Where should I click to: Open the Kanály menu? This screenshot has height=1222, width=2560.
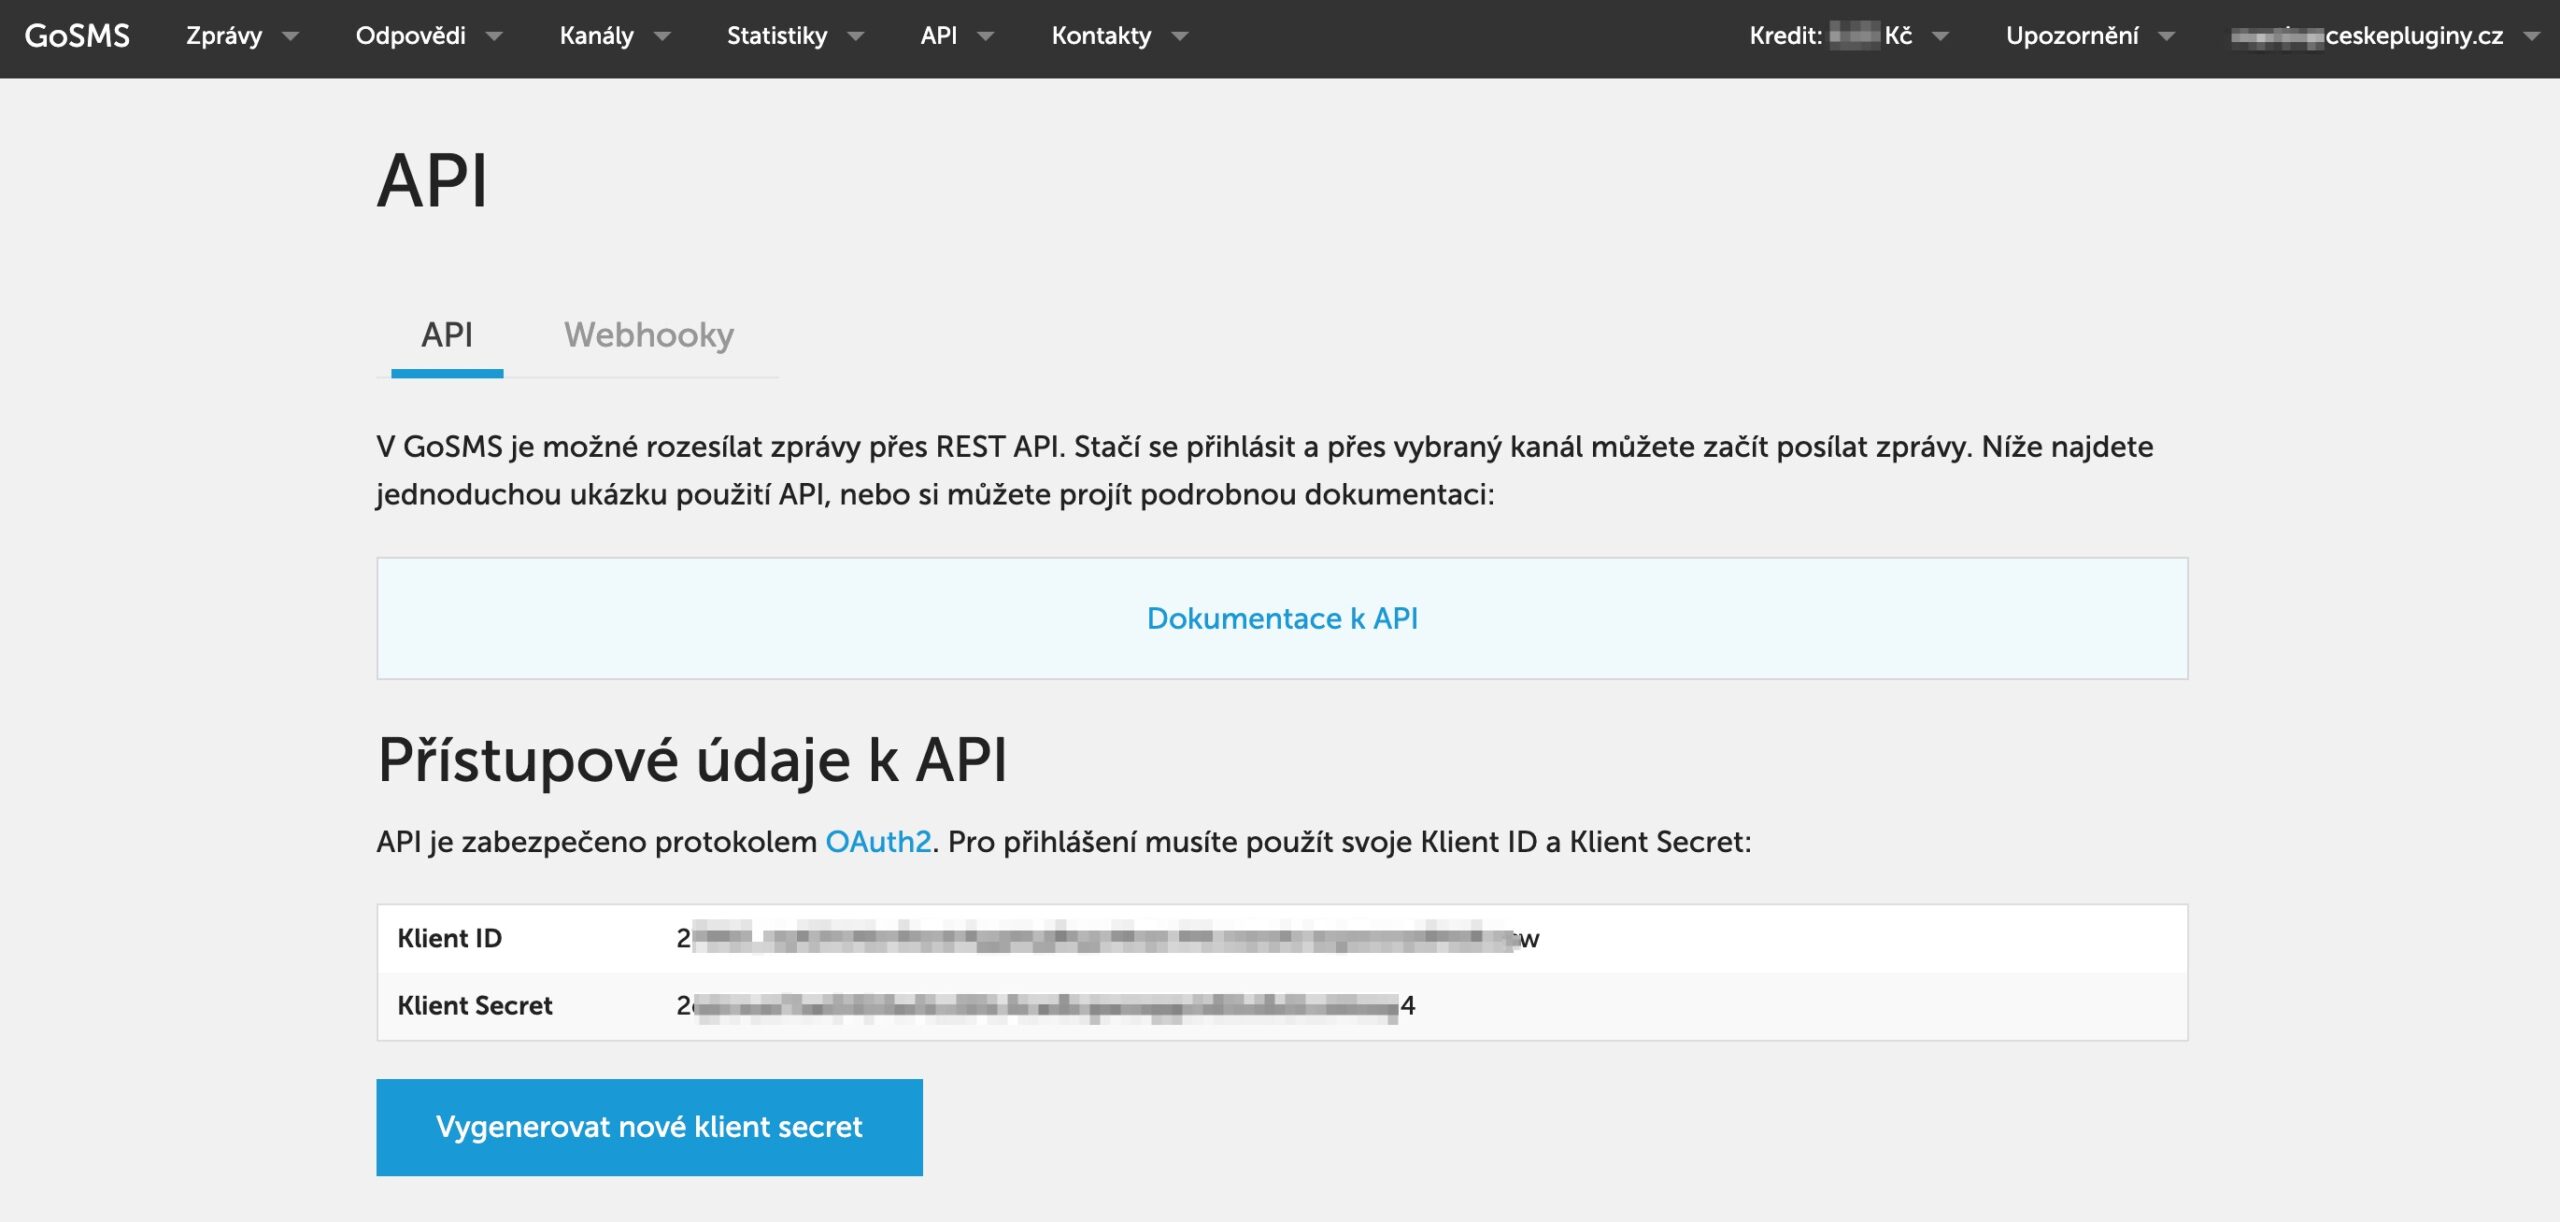click(596, 36)
